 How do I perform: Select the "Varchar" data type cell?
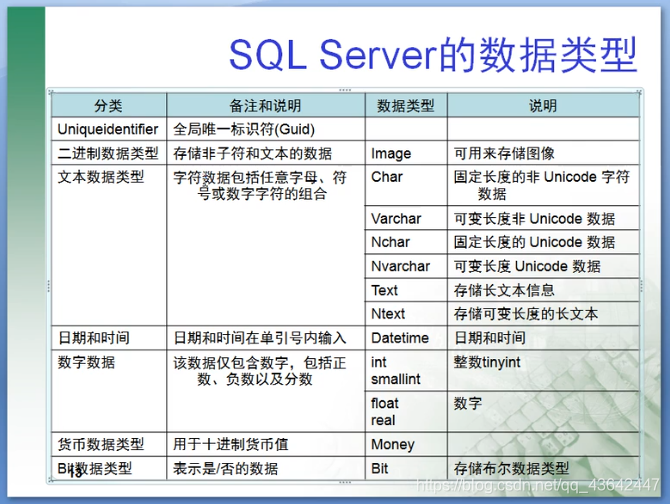(406, 218)
